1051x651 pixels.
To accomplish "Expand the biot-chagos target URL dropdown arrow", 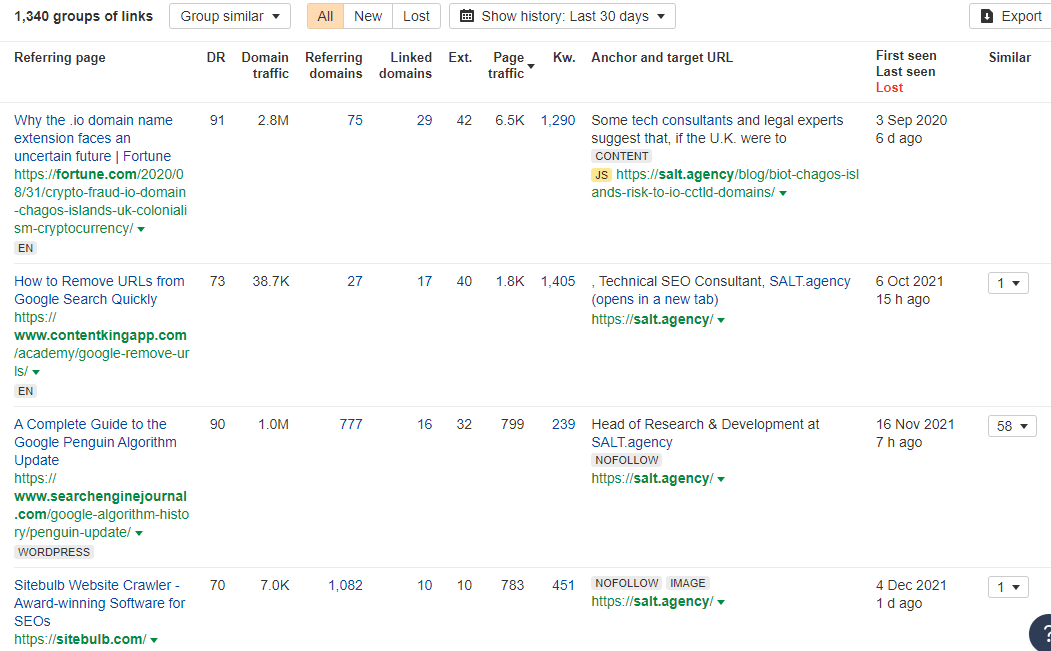I will point(783,194).
